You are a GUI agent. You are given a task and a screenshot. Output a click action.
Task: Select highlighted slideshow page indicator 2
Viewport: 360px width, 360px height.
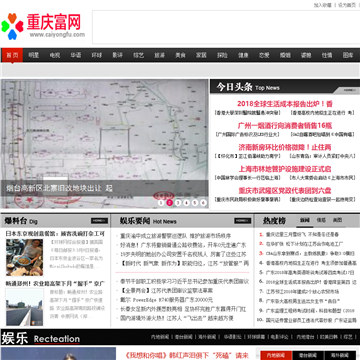pos(169,203)
